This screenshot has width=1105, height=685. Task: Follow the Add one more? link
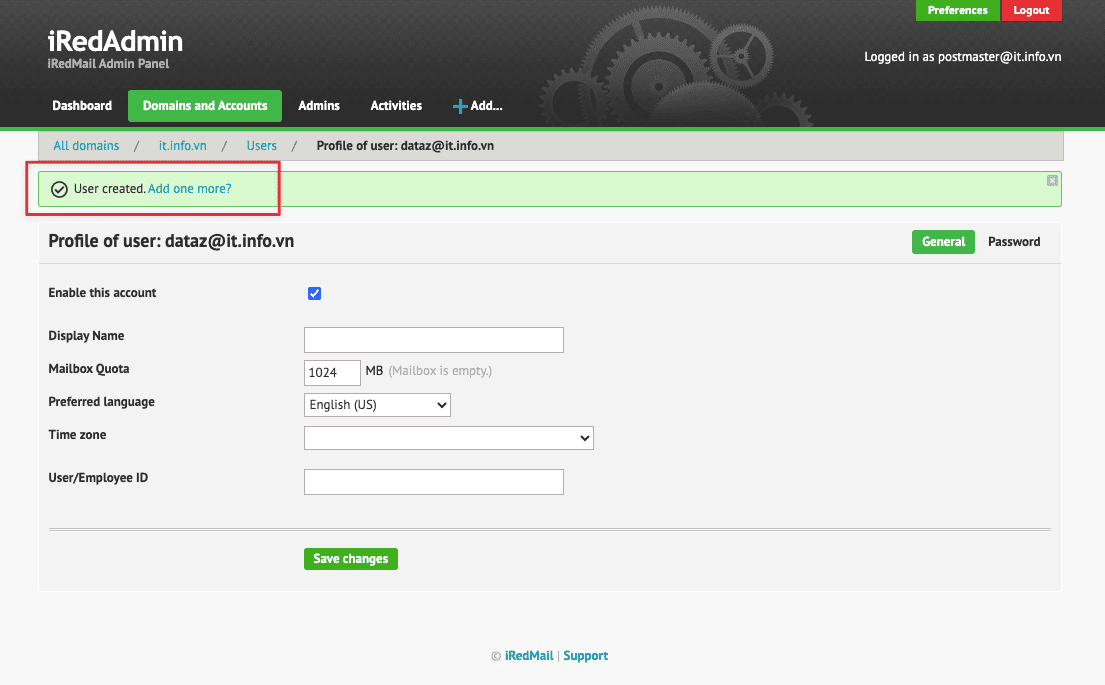pos(189,189)
